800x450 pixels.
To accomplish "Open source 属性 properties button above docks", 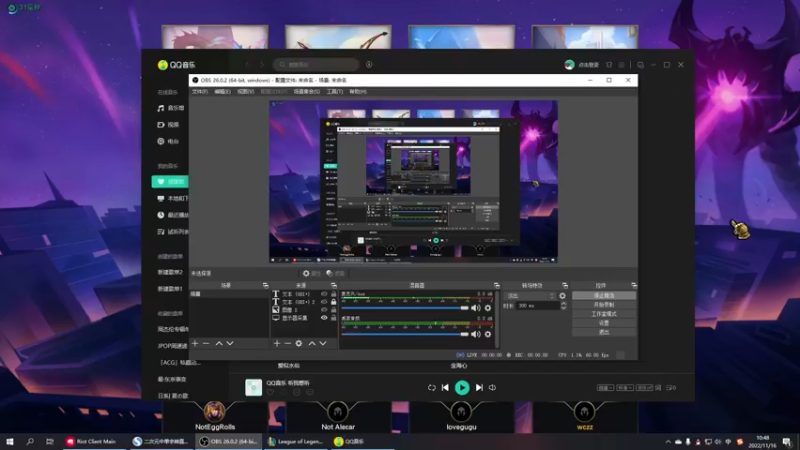I will (x=311, y=273).
